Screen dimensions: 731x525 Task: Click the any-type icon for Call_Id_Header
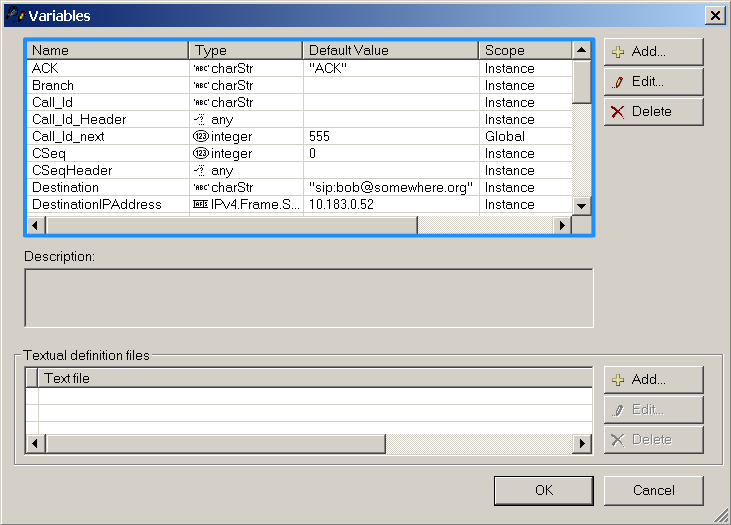tap(200, 119)
